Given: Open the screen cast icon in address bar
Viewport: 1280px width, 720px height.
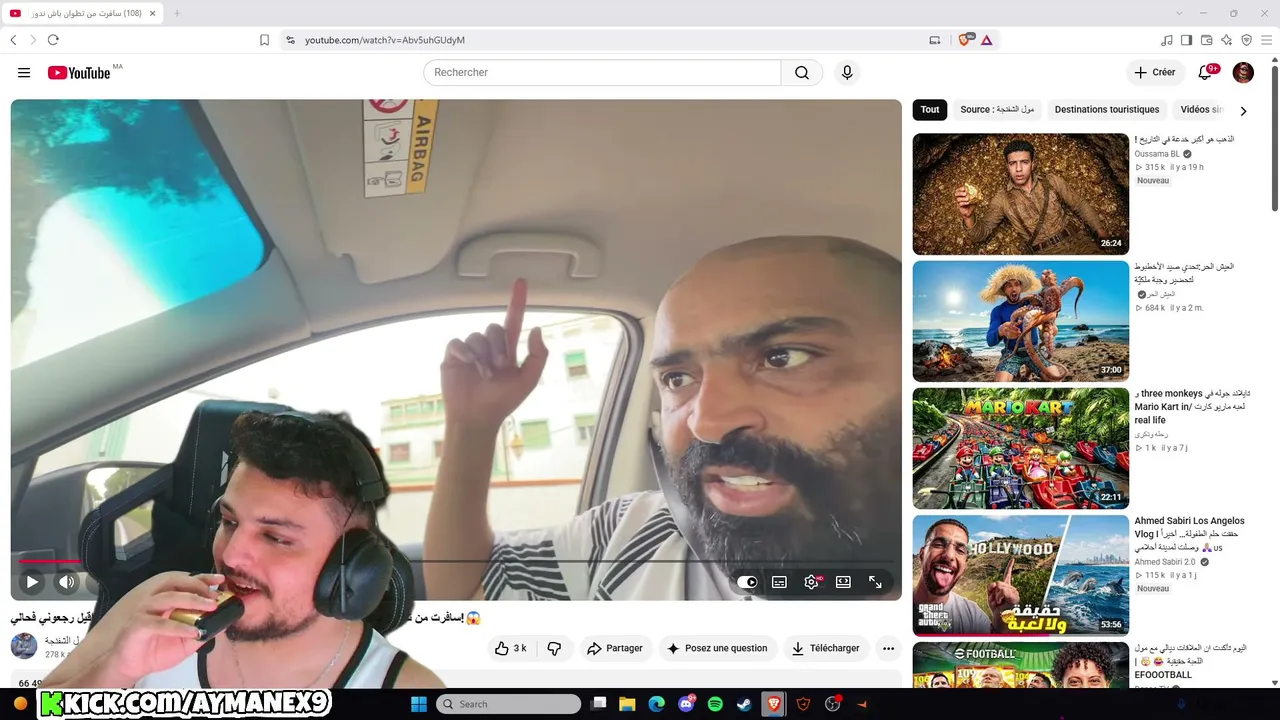Looking at the screenshot, I should 935,40.
